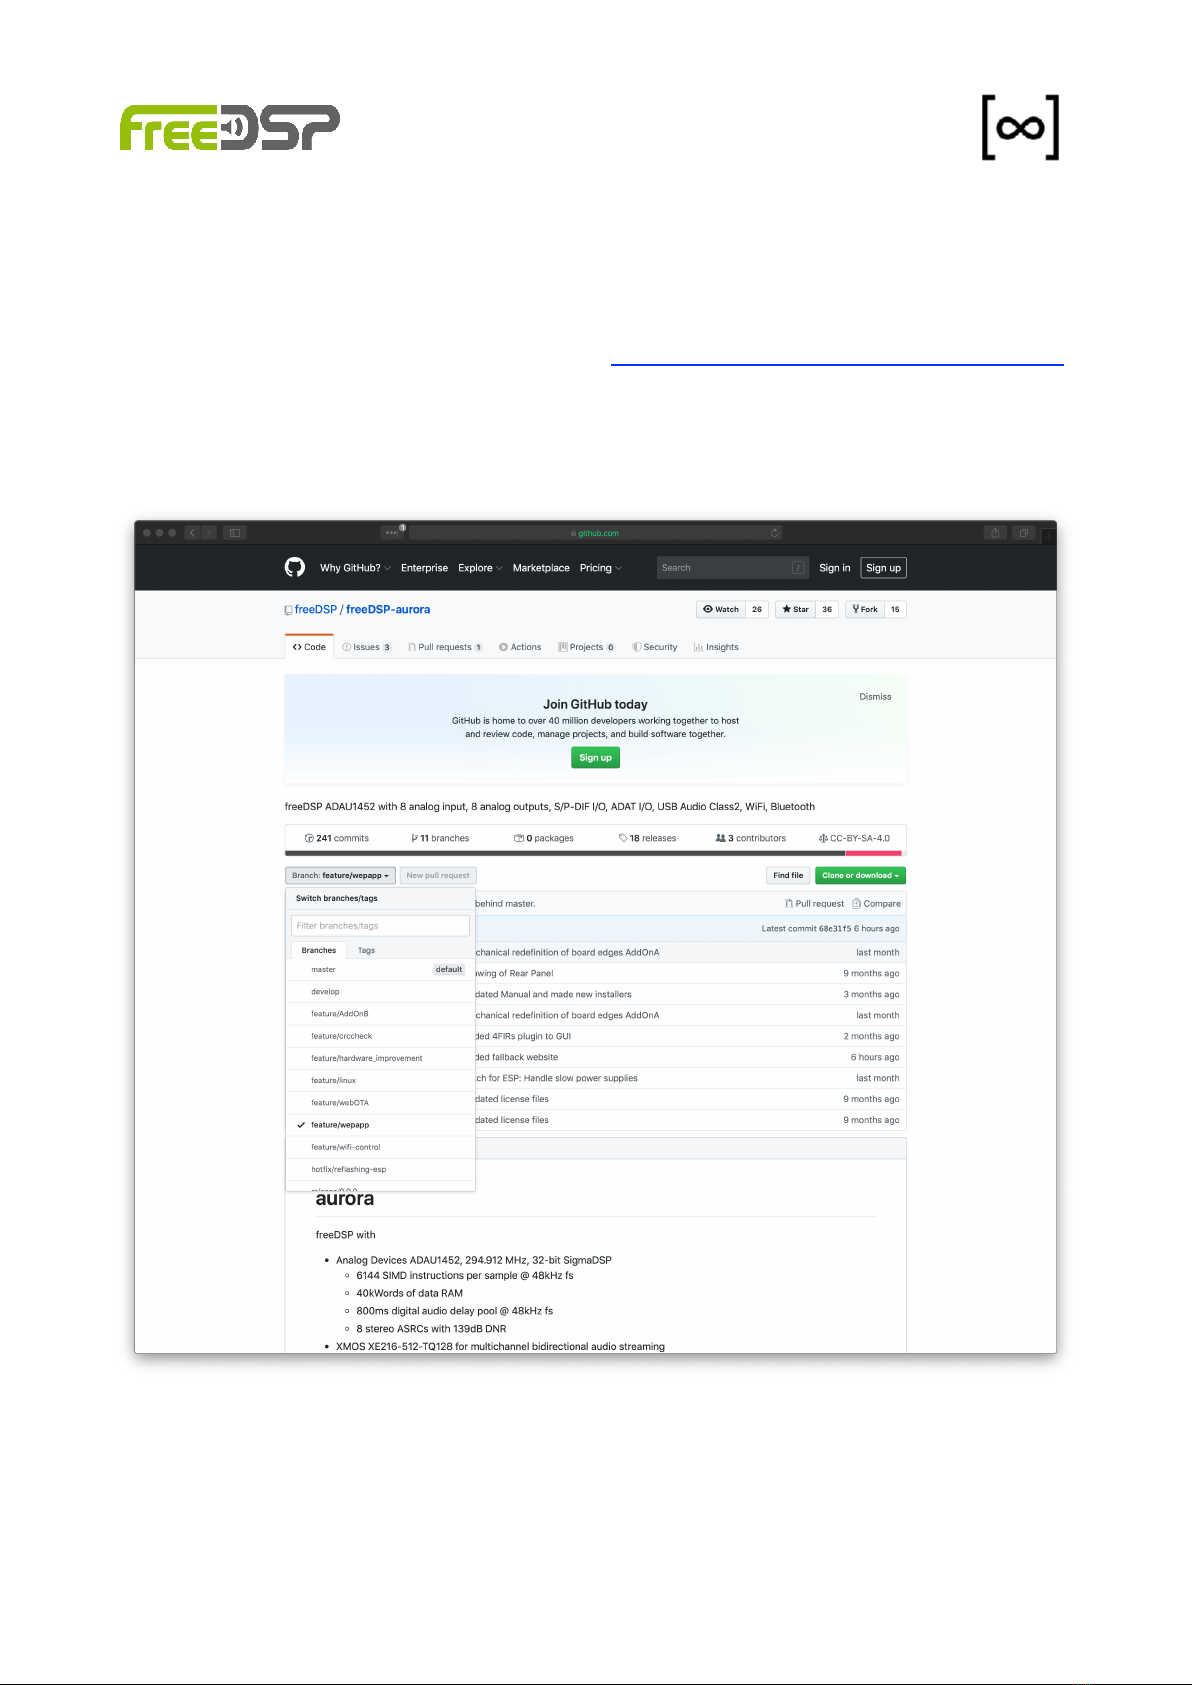Click the header Sign up button
The image size is (1192, 1685).
coord(883,568)
